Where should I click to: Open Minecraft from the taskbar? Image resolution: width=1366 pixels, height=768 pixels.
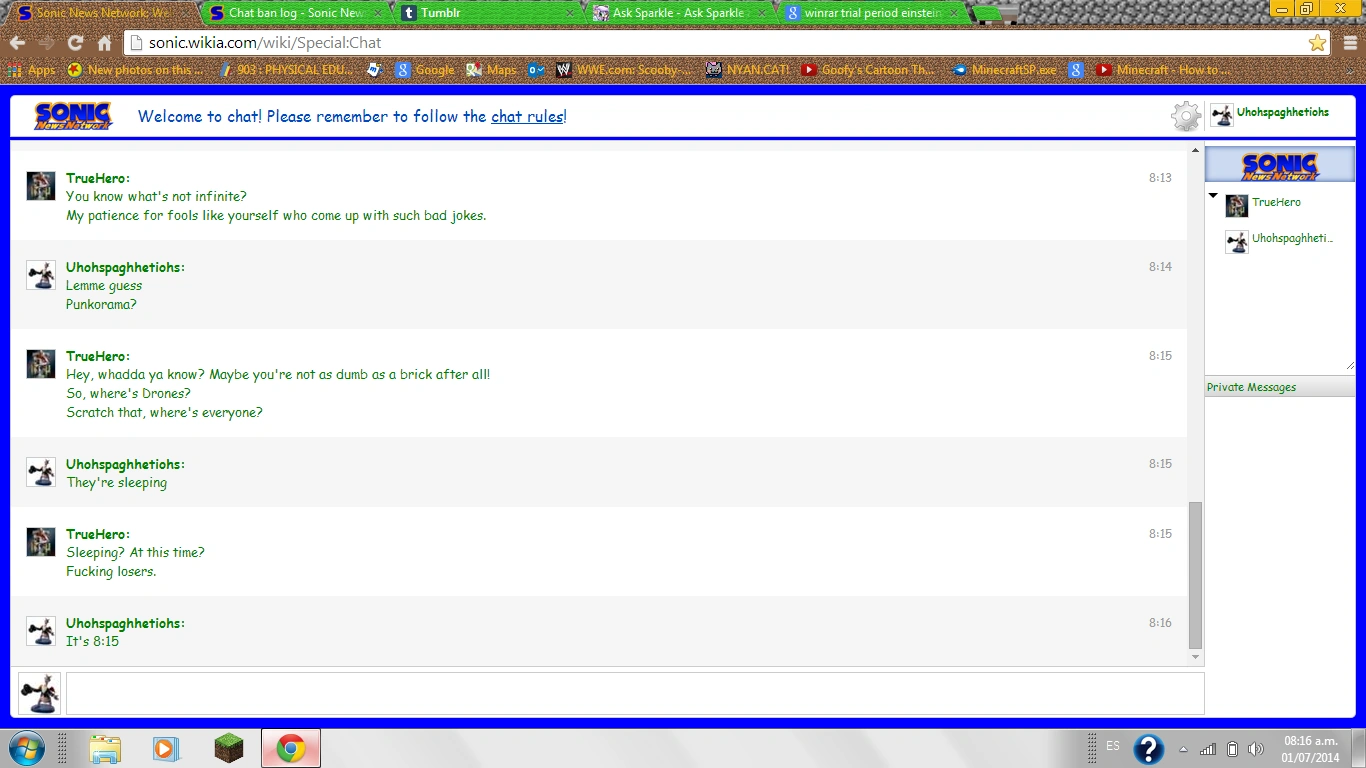coord(229,748)
